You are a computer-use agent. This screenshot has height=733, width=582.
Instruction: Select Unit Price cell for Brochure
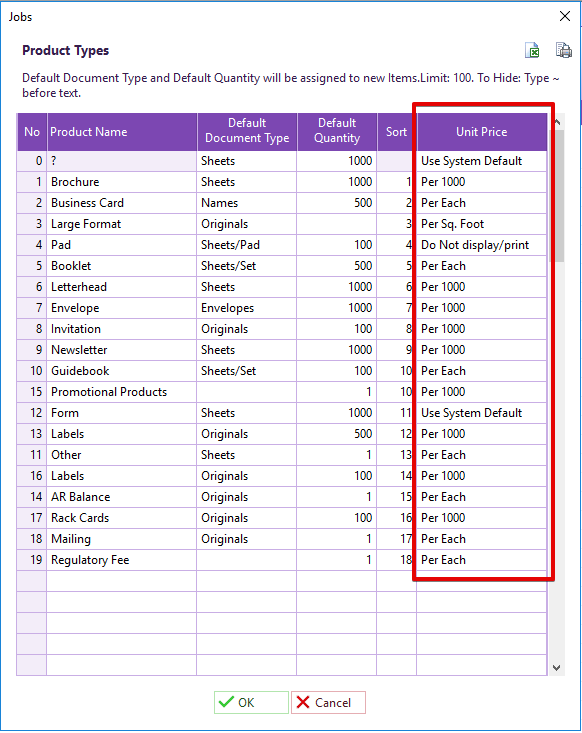click(481, 182)
